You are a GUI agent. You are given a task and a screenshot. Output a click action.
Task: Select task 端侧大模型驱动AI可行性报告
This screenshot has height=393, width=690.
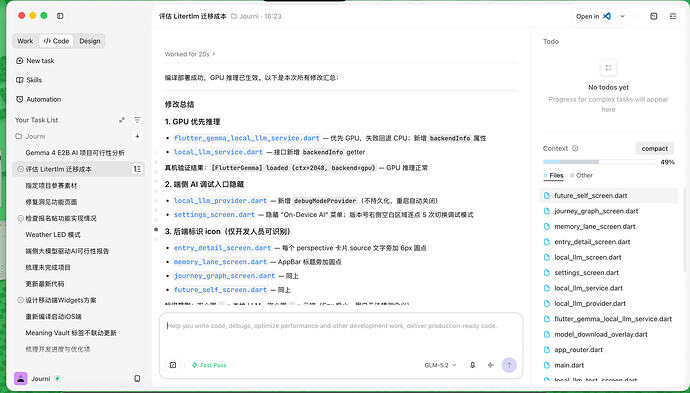pos(67,251)
